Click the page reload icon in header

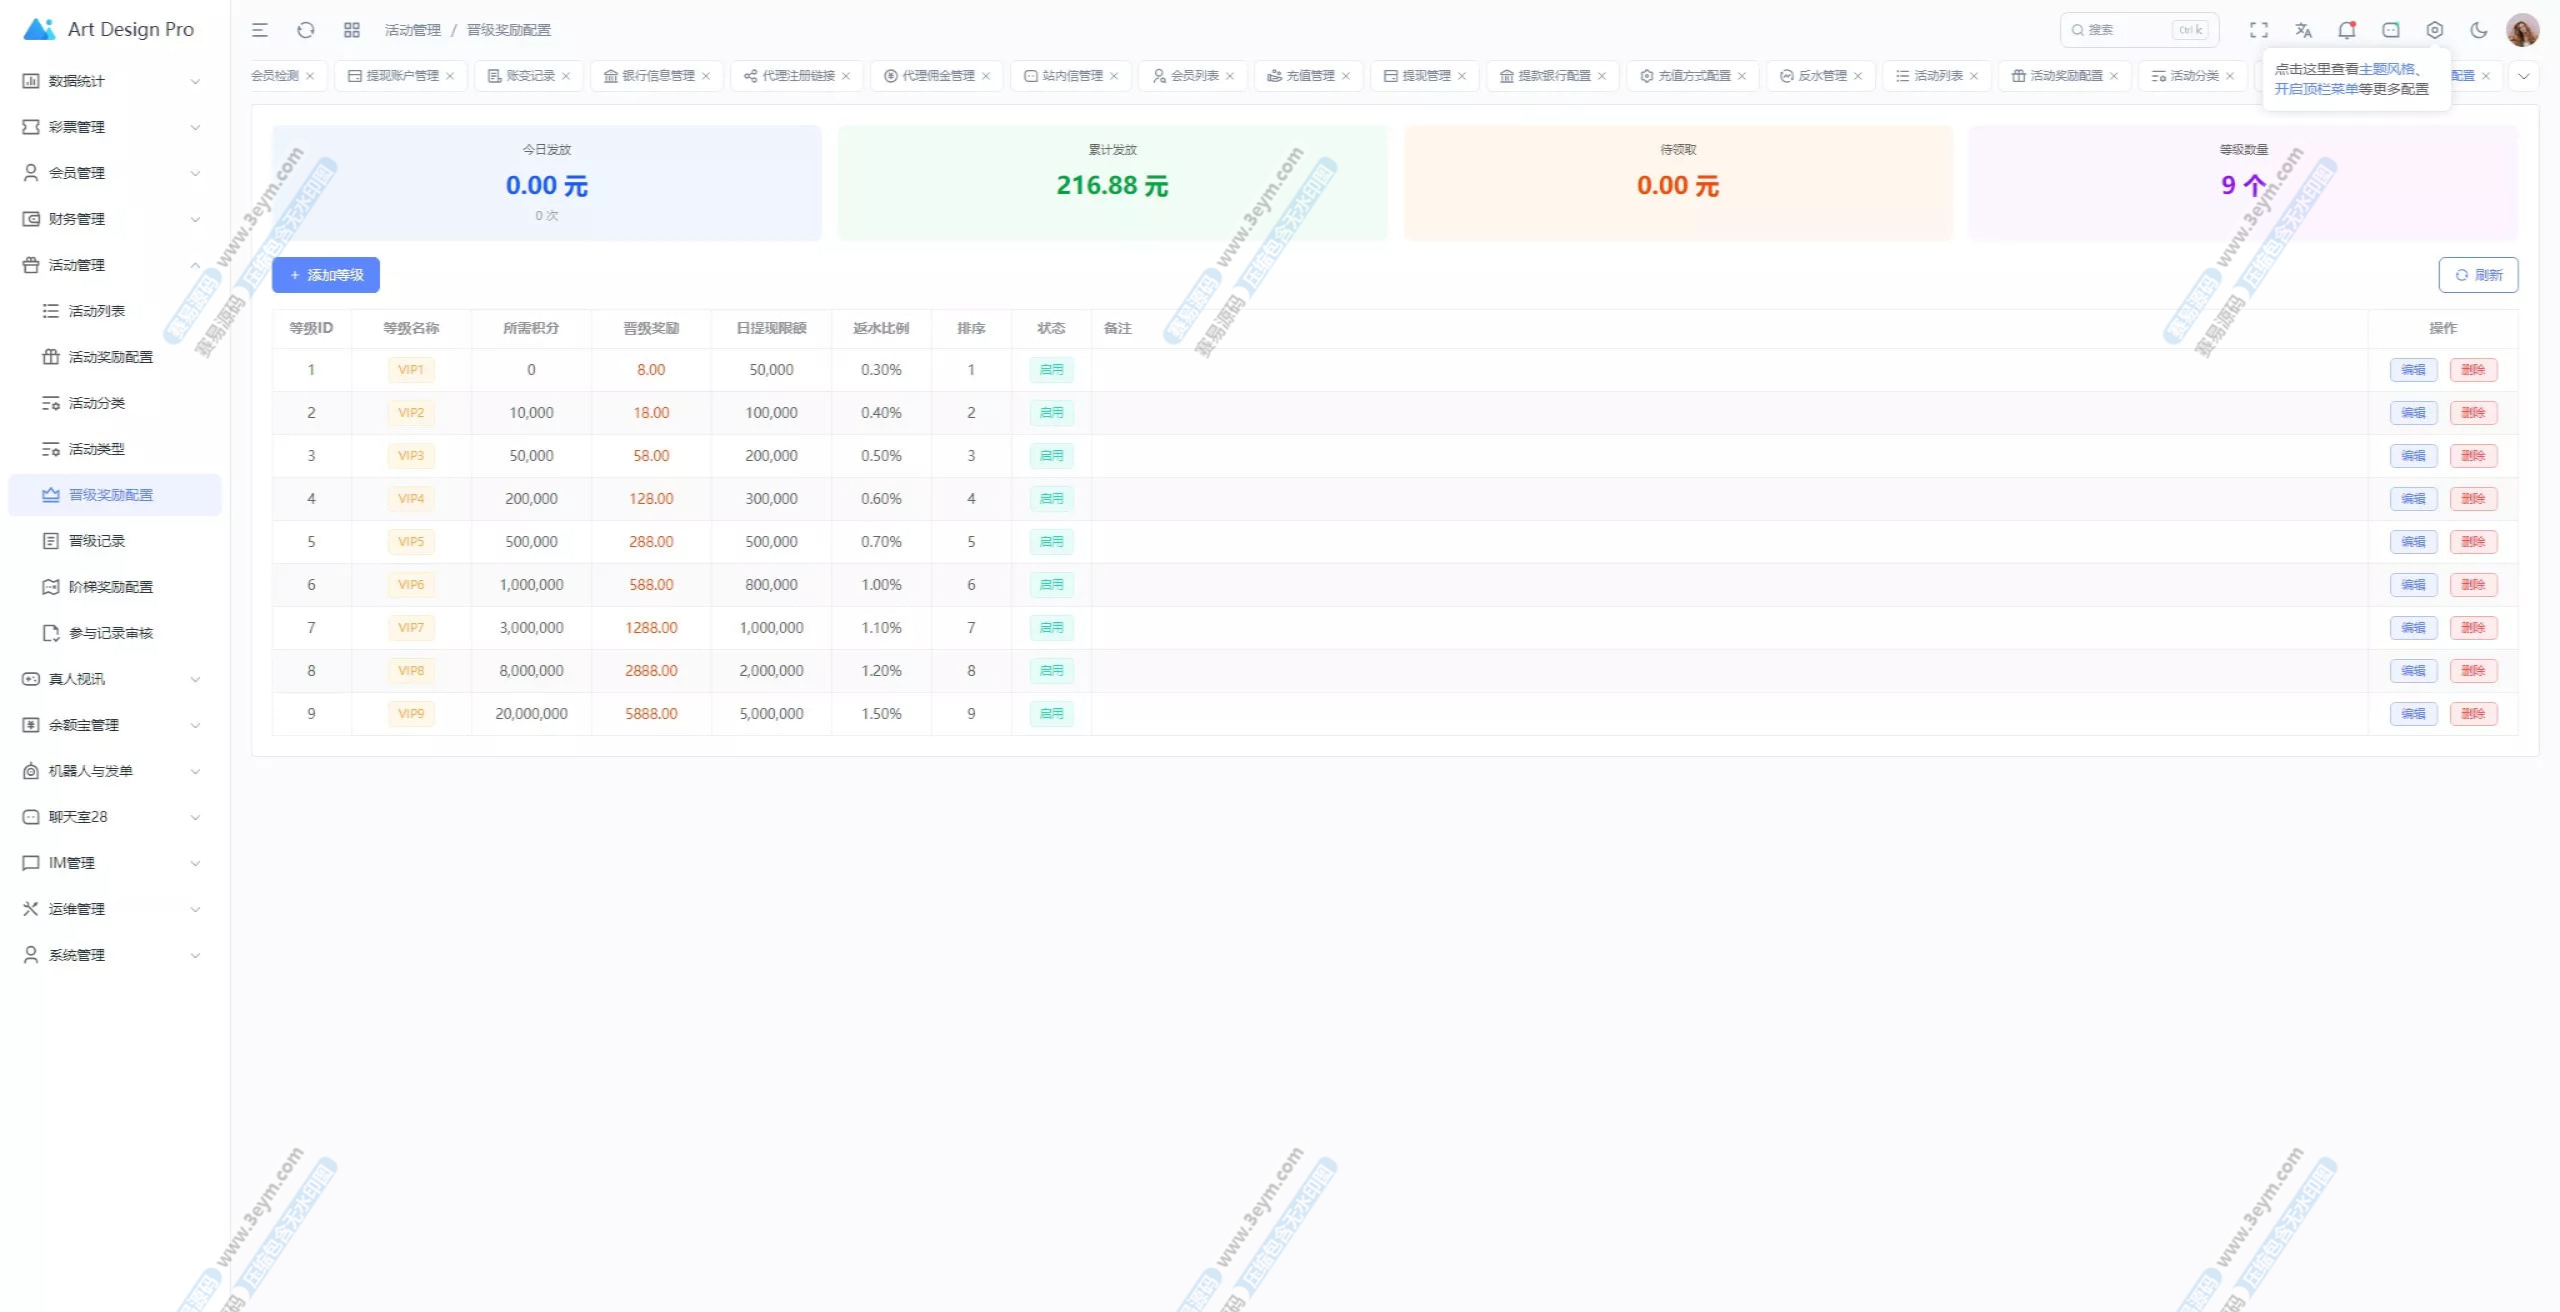[306, 30]
